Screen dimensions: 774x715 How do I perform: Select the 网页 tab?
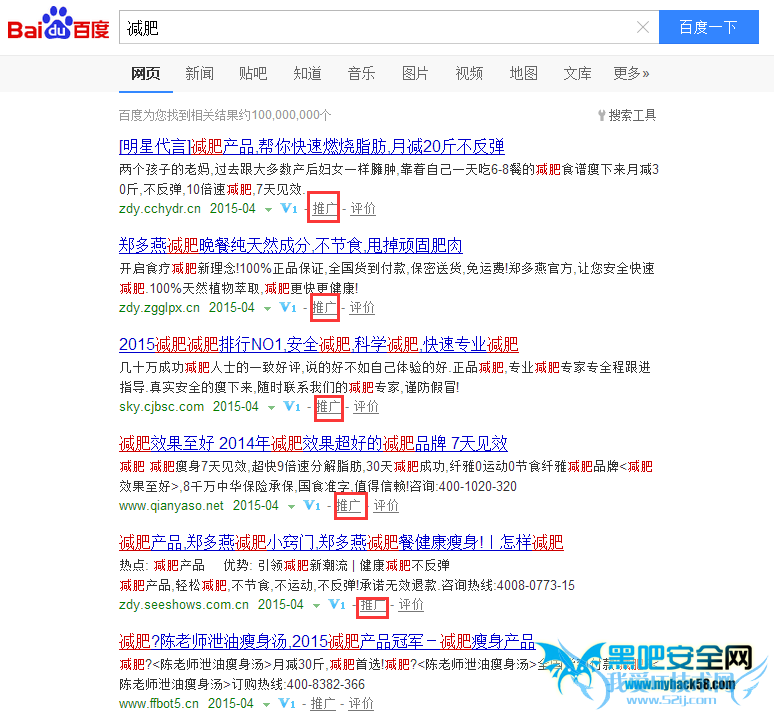(146, 74)
